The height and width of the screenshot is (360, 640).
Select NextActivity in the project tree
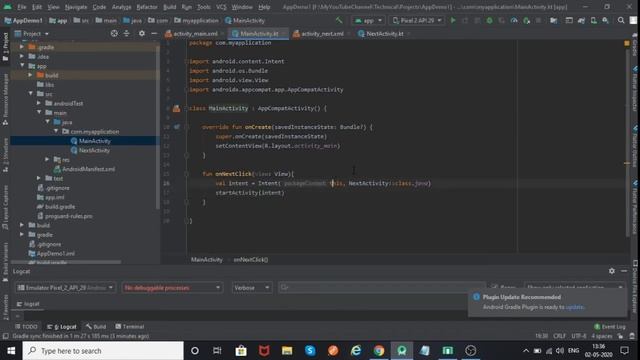[94, 150]
